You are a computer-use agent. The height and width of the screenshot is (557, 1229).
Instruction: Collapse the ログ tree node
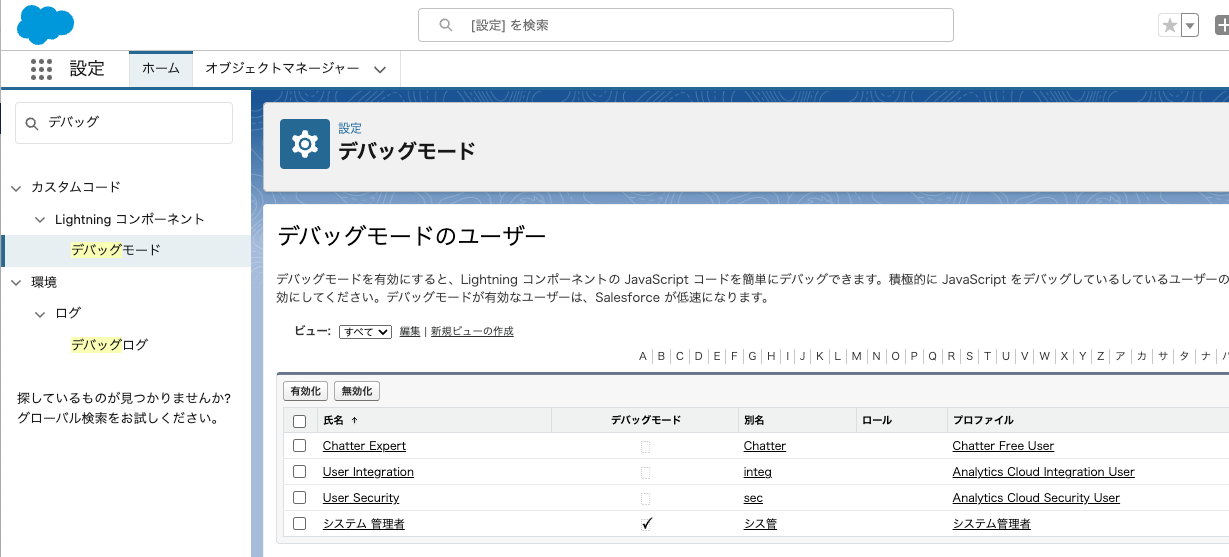coord(40,314)
